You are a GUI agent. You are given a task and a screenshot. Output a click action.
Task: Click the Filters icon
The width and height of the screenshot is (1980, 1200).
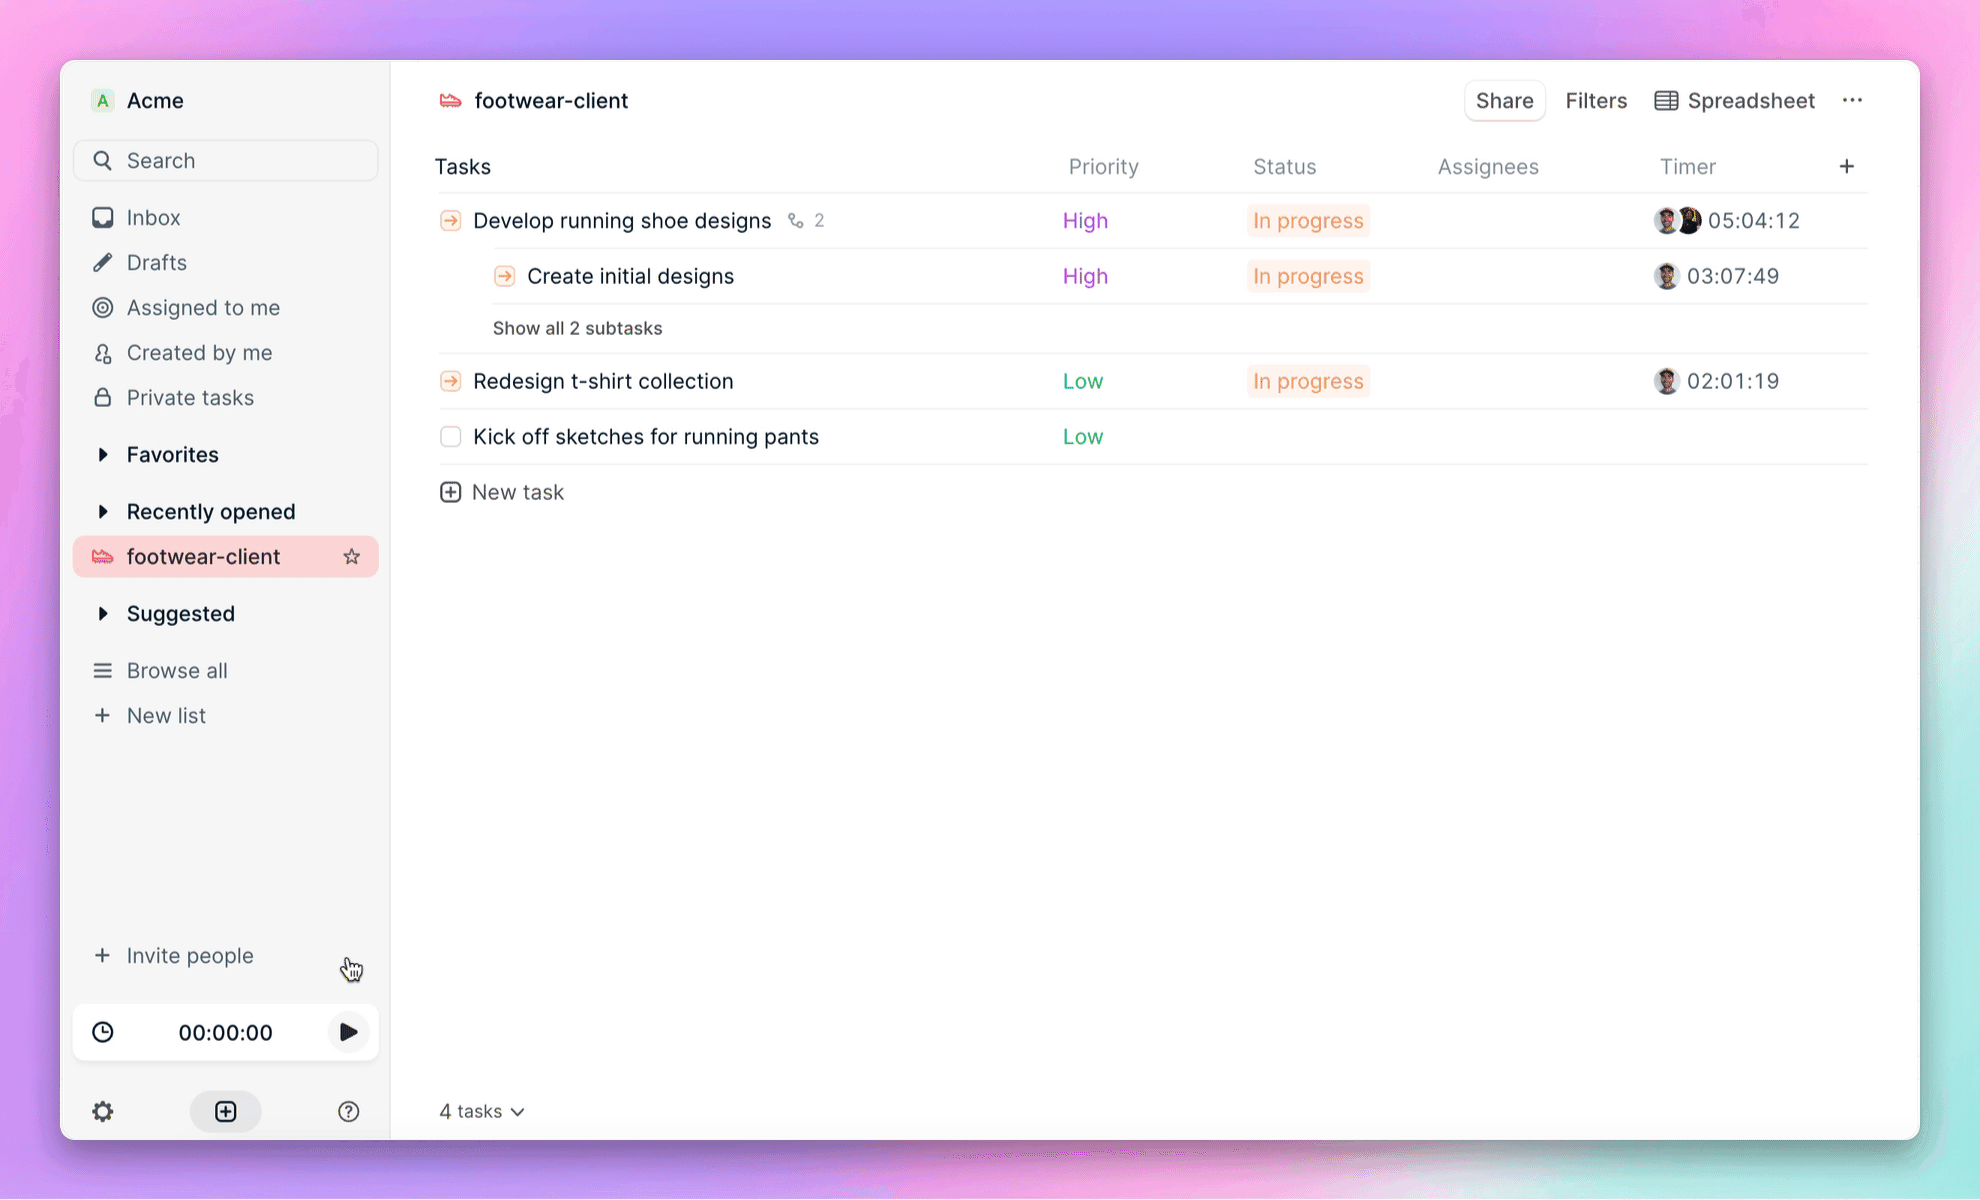coord(1595,100)
